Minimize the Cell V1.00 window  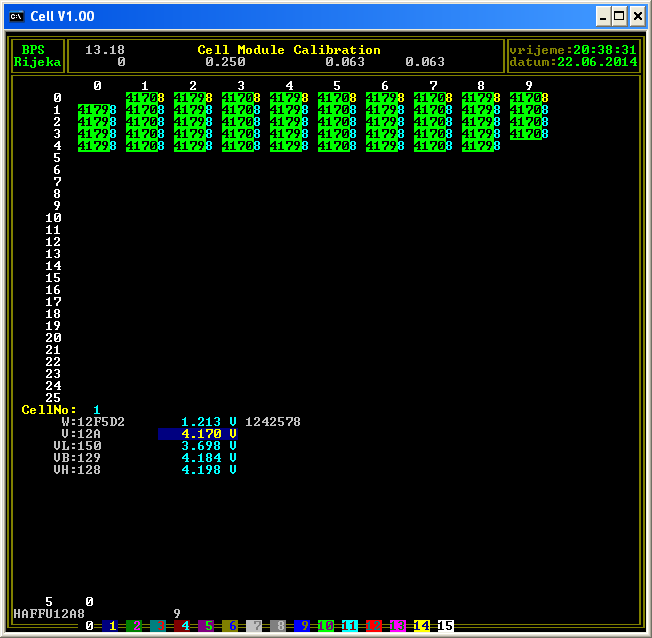(x=603, y=16)
